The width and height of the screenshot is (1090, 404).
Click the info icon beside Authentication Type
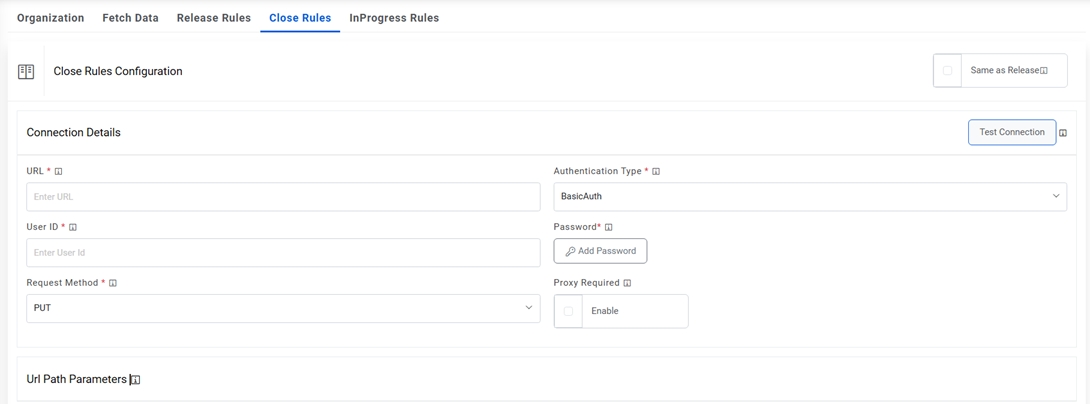[656, 172]
